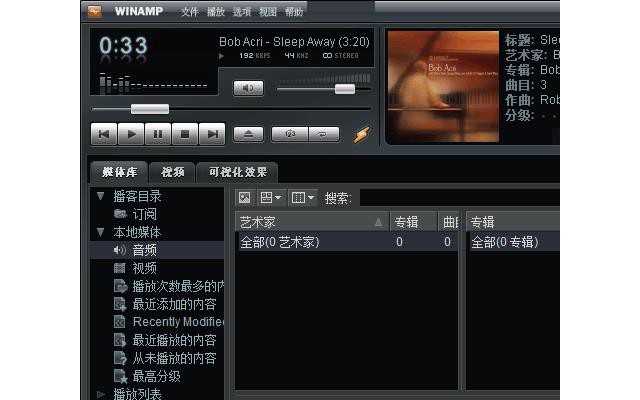Viewport: 640px width, 400px height.
Task: Collapse the 本地媒体 tree node
Action: (x=101, y=232)
